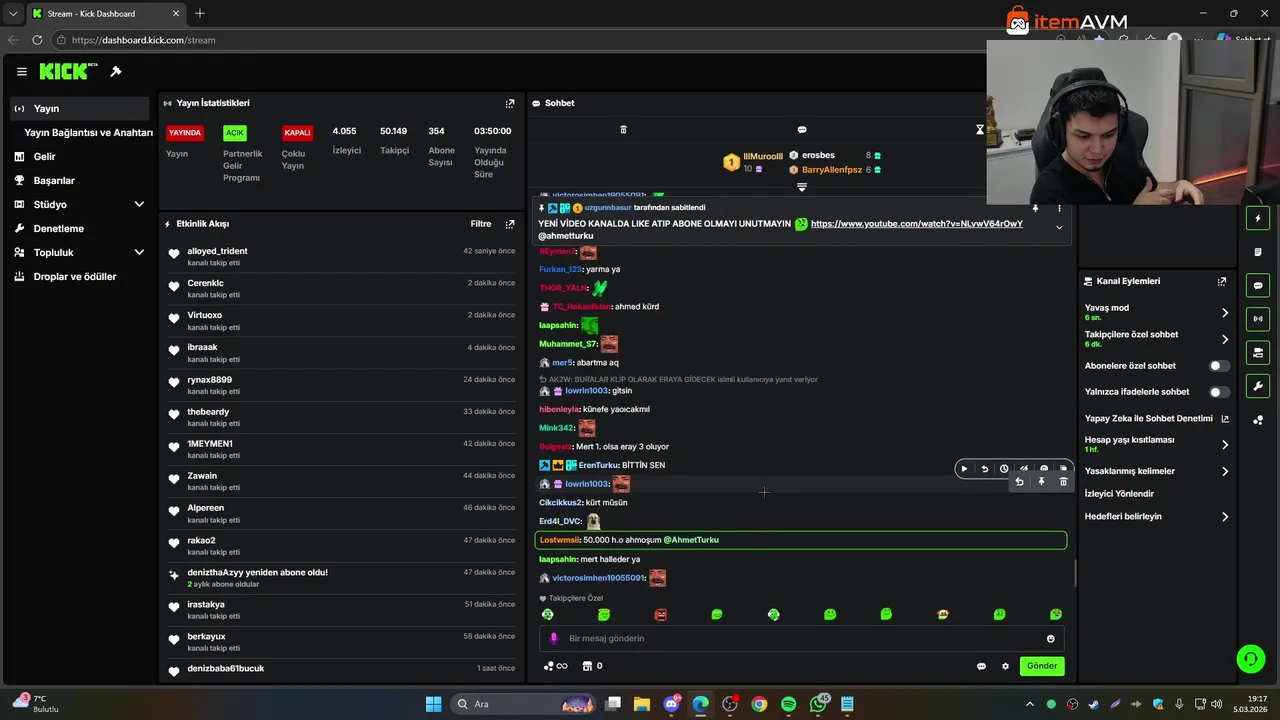Open a new browser tab

(200, 13)
